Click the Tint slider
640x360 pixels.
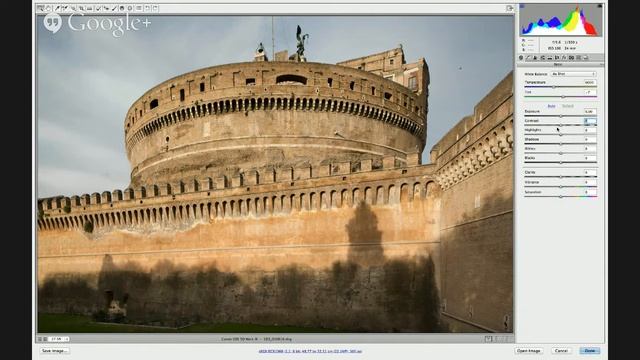[x=560, y=97]
